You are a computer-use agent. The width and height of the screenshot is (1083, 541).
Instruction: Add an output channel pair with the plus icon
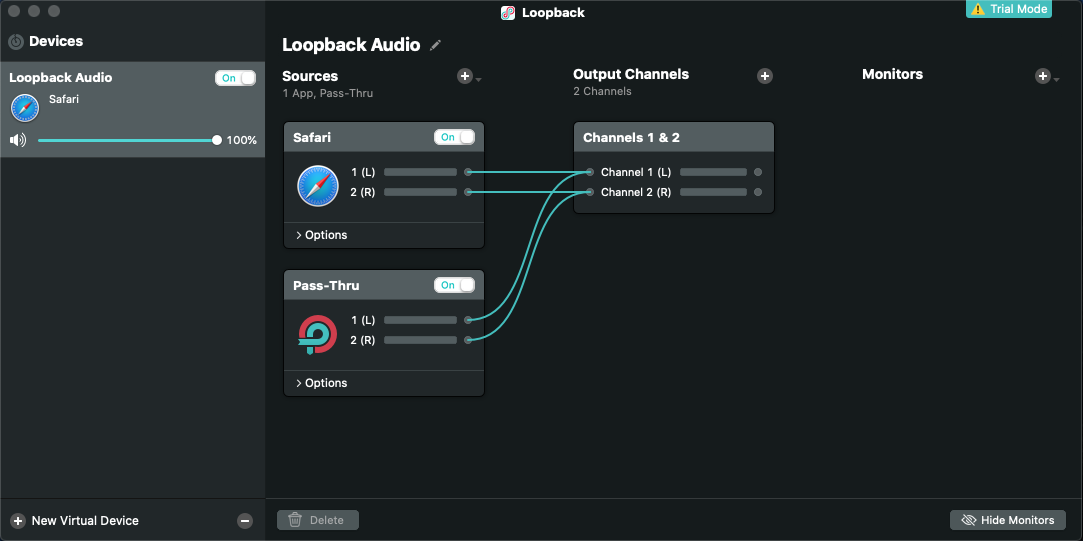[x=765, y=76]
